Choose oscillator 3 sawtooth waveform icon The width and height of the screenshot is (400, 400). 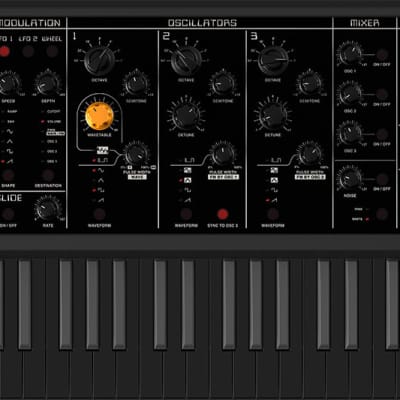point(274,200)
